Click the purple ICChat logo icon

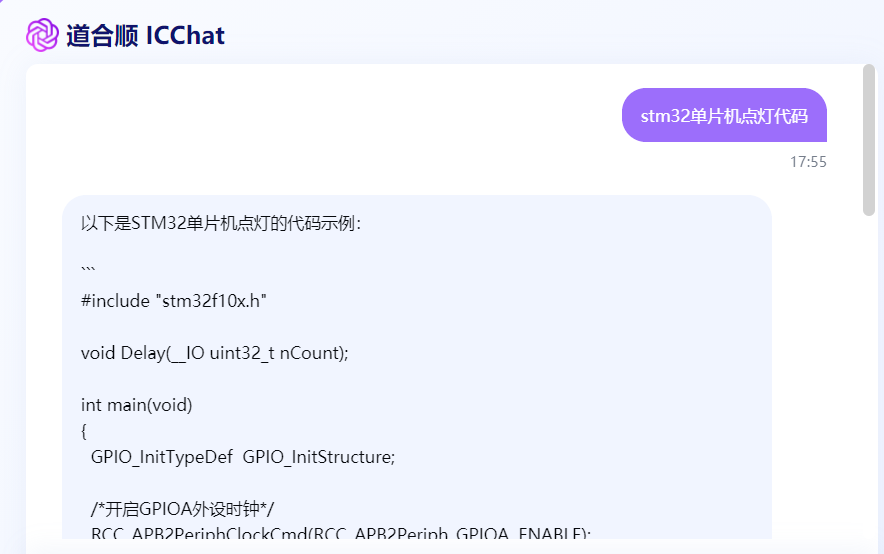[x=42, y=35]
